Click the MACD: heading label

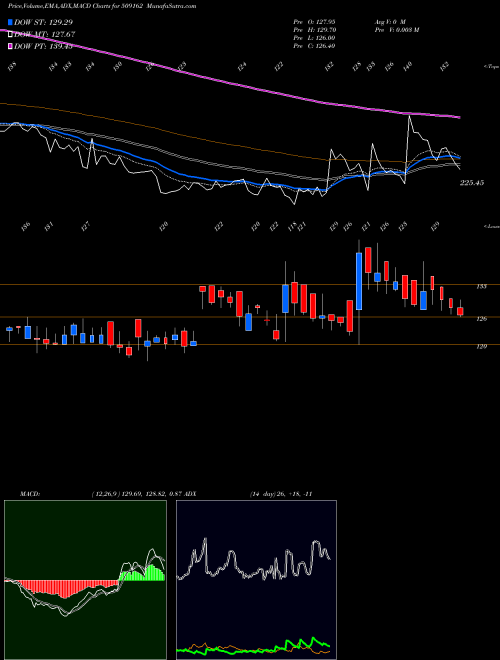[30, 494]
